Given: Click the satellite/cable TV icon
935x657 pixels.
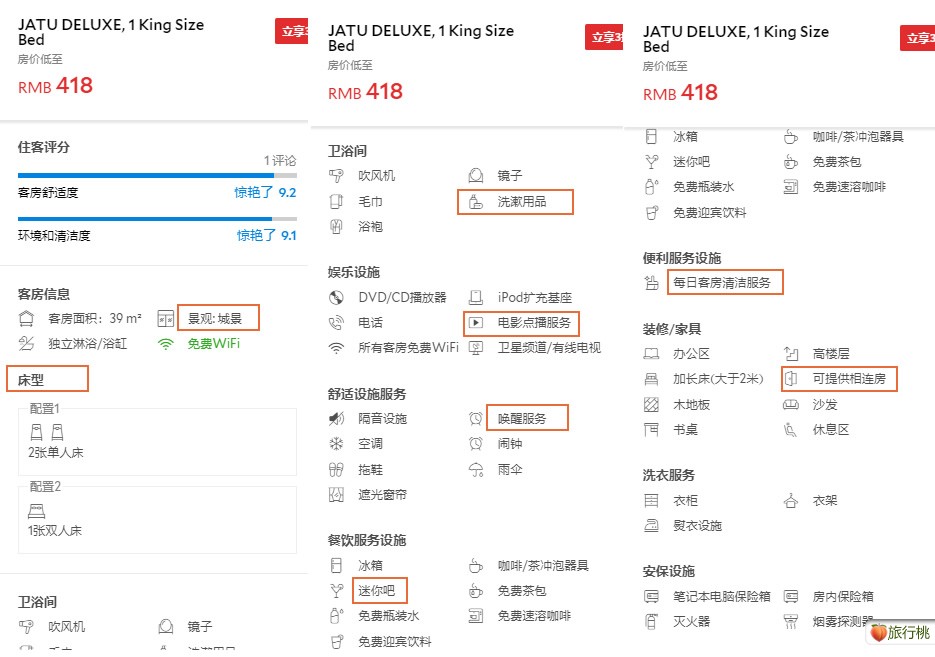Looking at the screenshot, I should coord(476,348).
